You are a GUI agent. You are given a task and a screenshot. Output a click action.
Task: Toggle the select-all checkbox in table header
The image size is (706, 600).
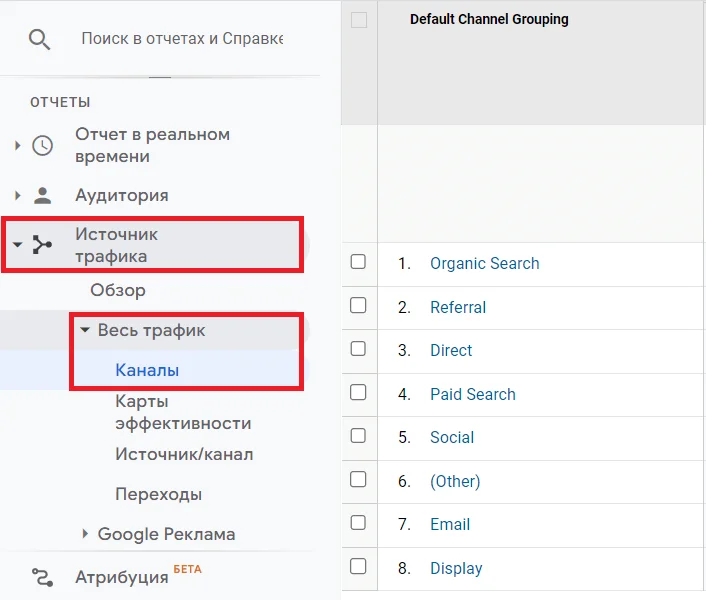point(359,20)
